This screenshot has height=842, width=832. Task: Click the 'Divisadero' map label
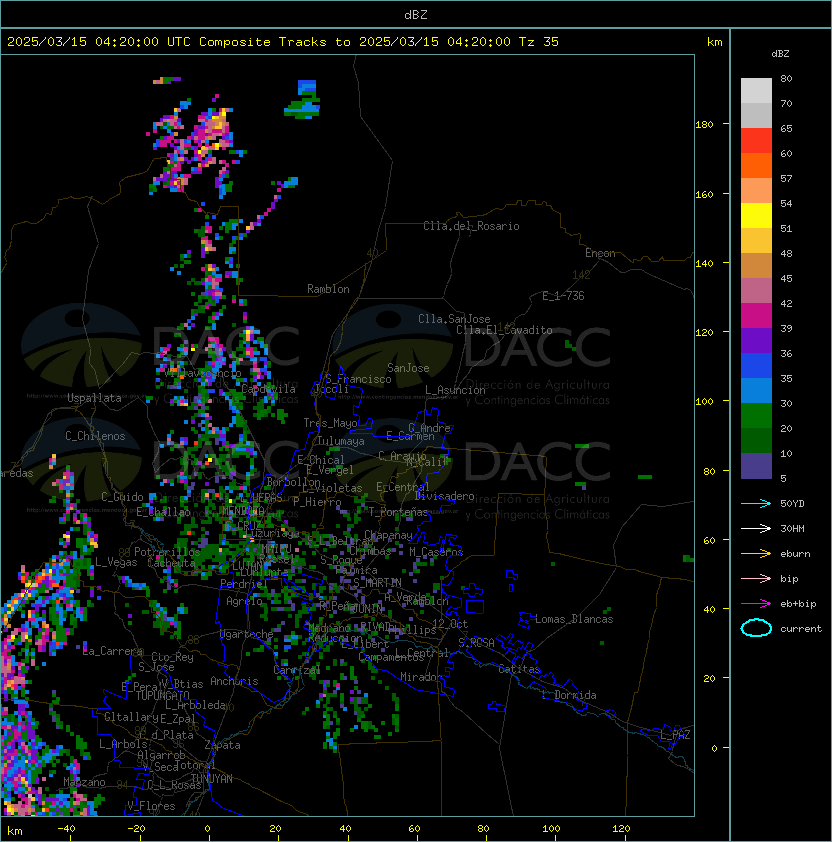(x=444, y=496)
